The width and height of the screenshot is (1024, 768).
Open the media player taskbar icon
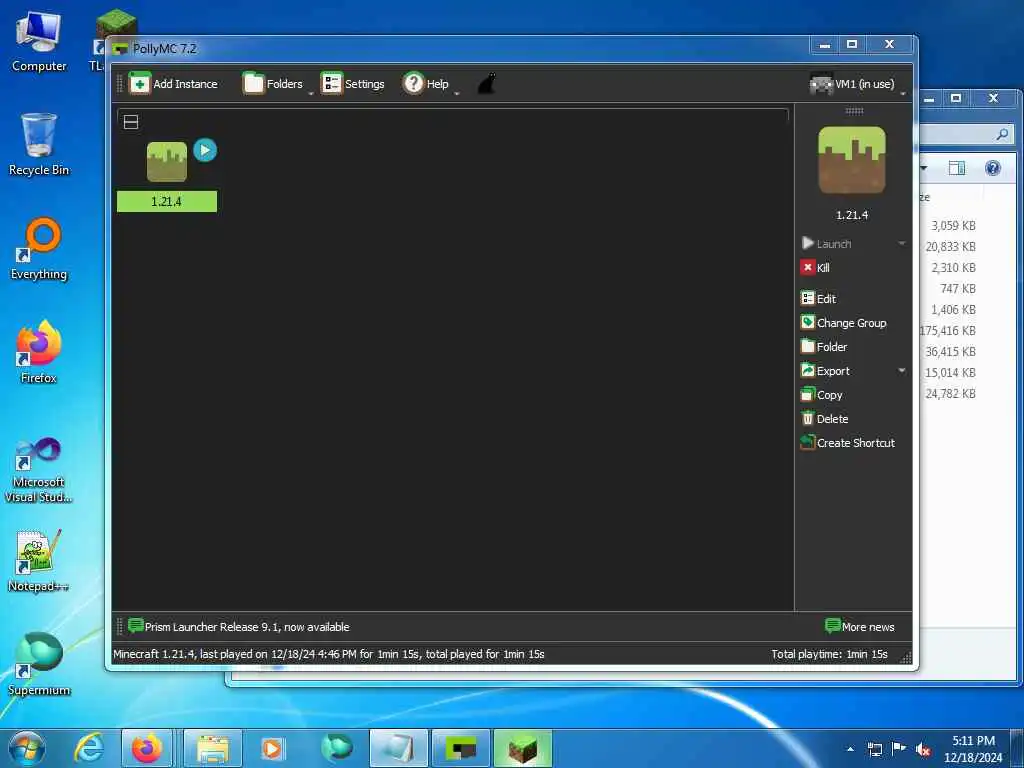point(272,748)
